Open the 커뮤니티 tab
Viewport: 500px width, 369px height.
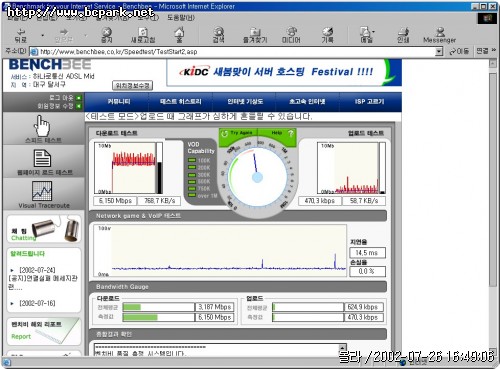(119, 101)
